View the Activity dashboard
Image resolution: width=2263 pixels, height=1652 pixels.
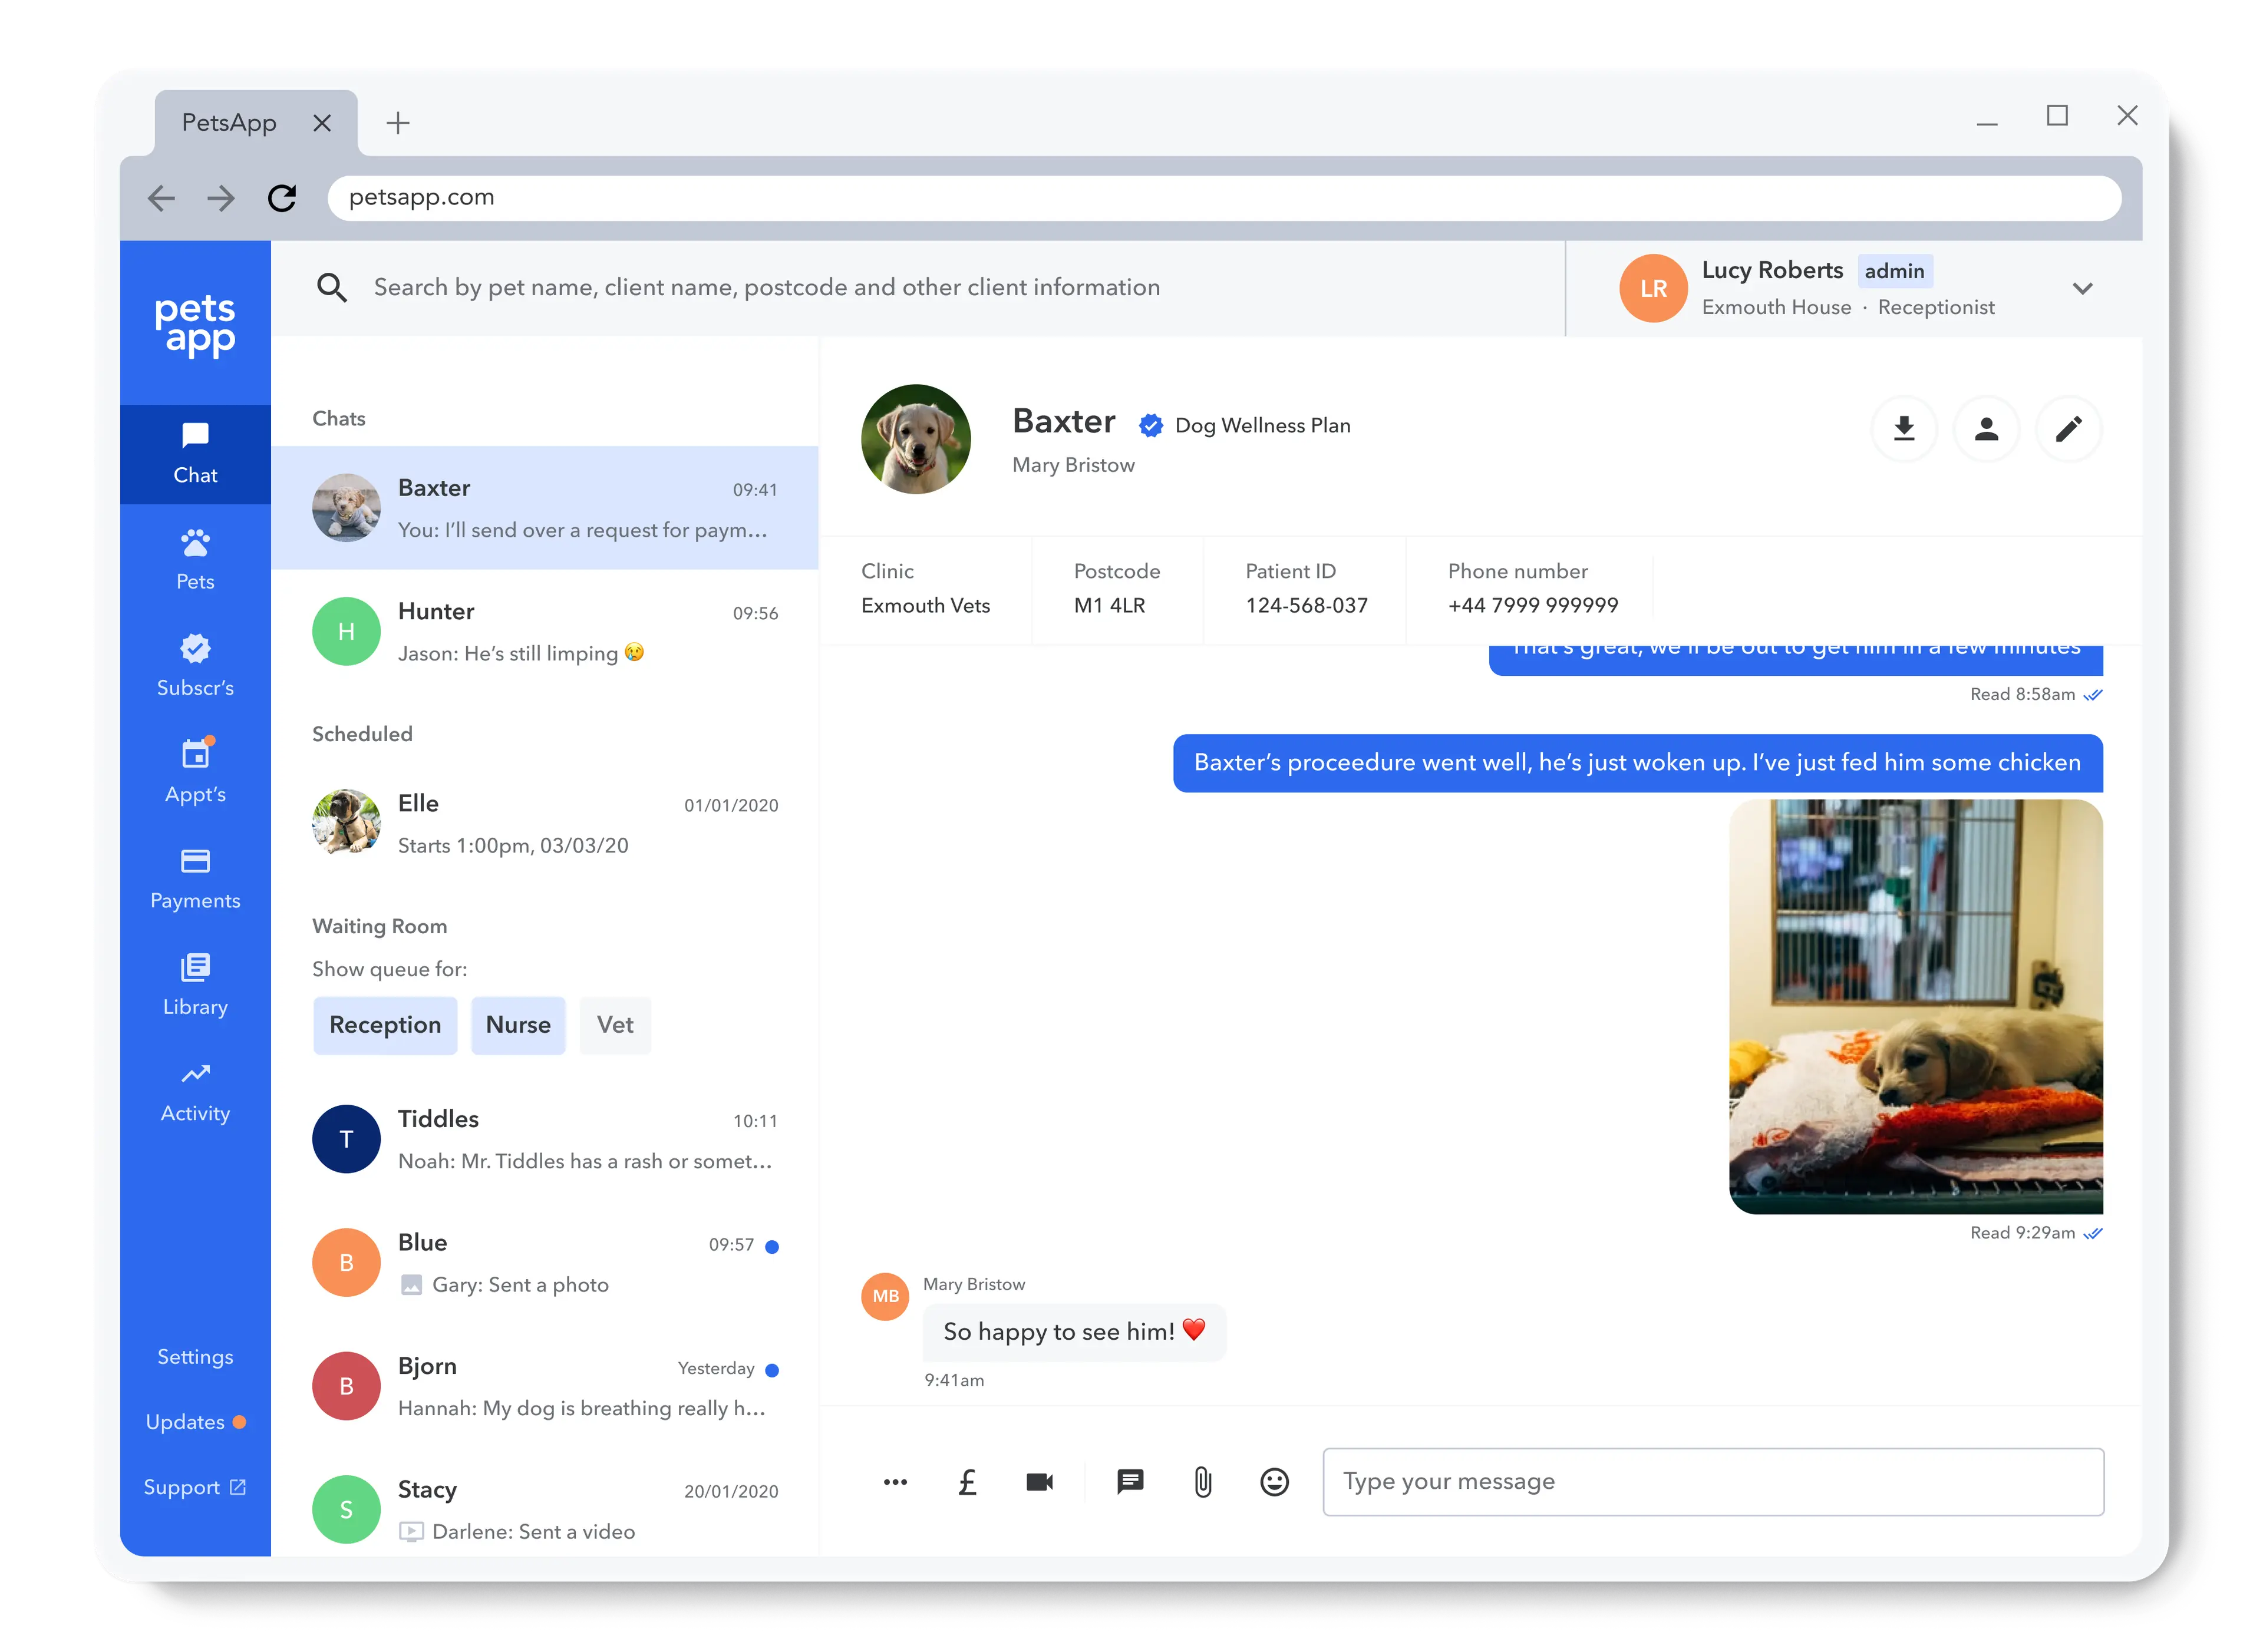pos(195,1090)
